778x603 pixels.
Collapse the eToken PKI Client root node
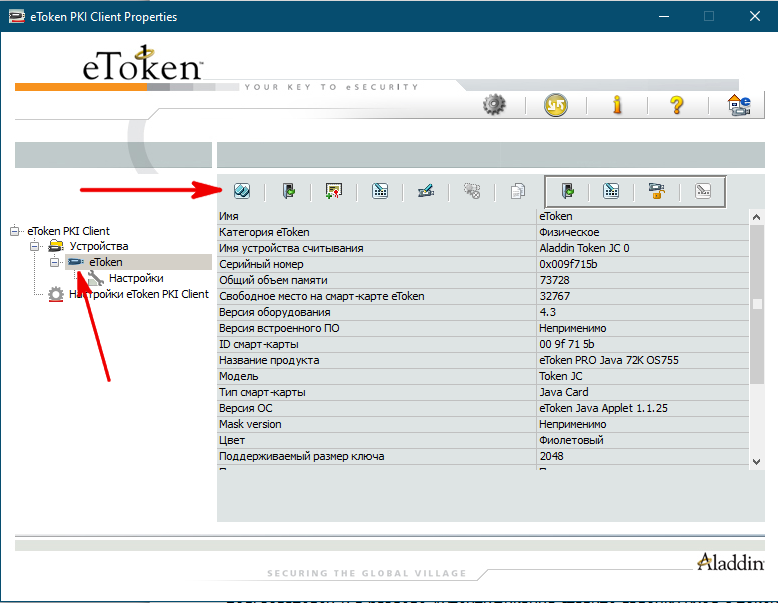[x=15, y=231]
